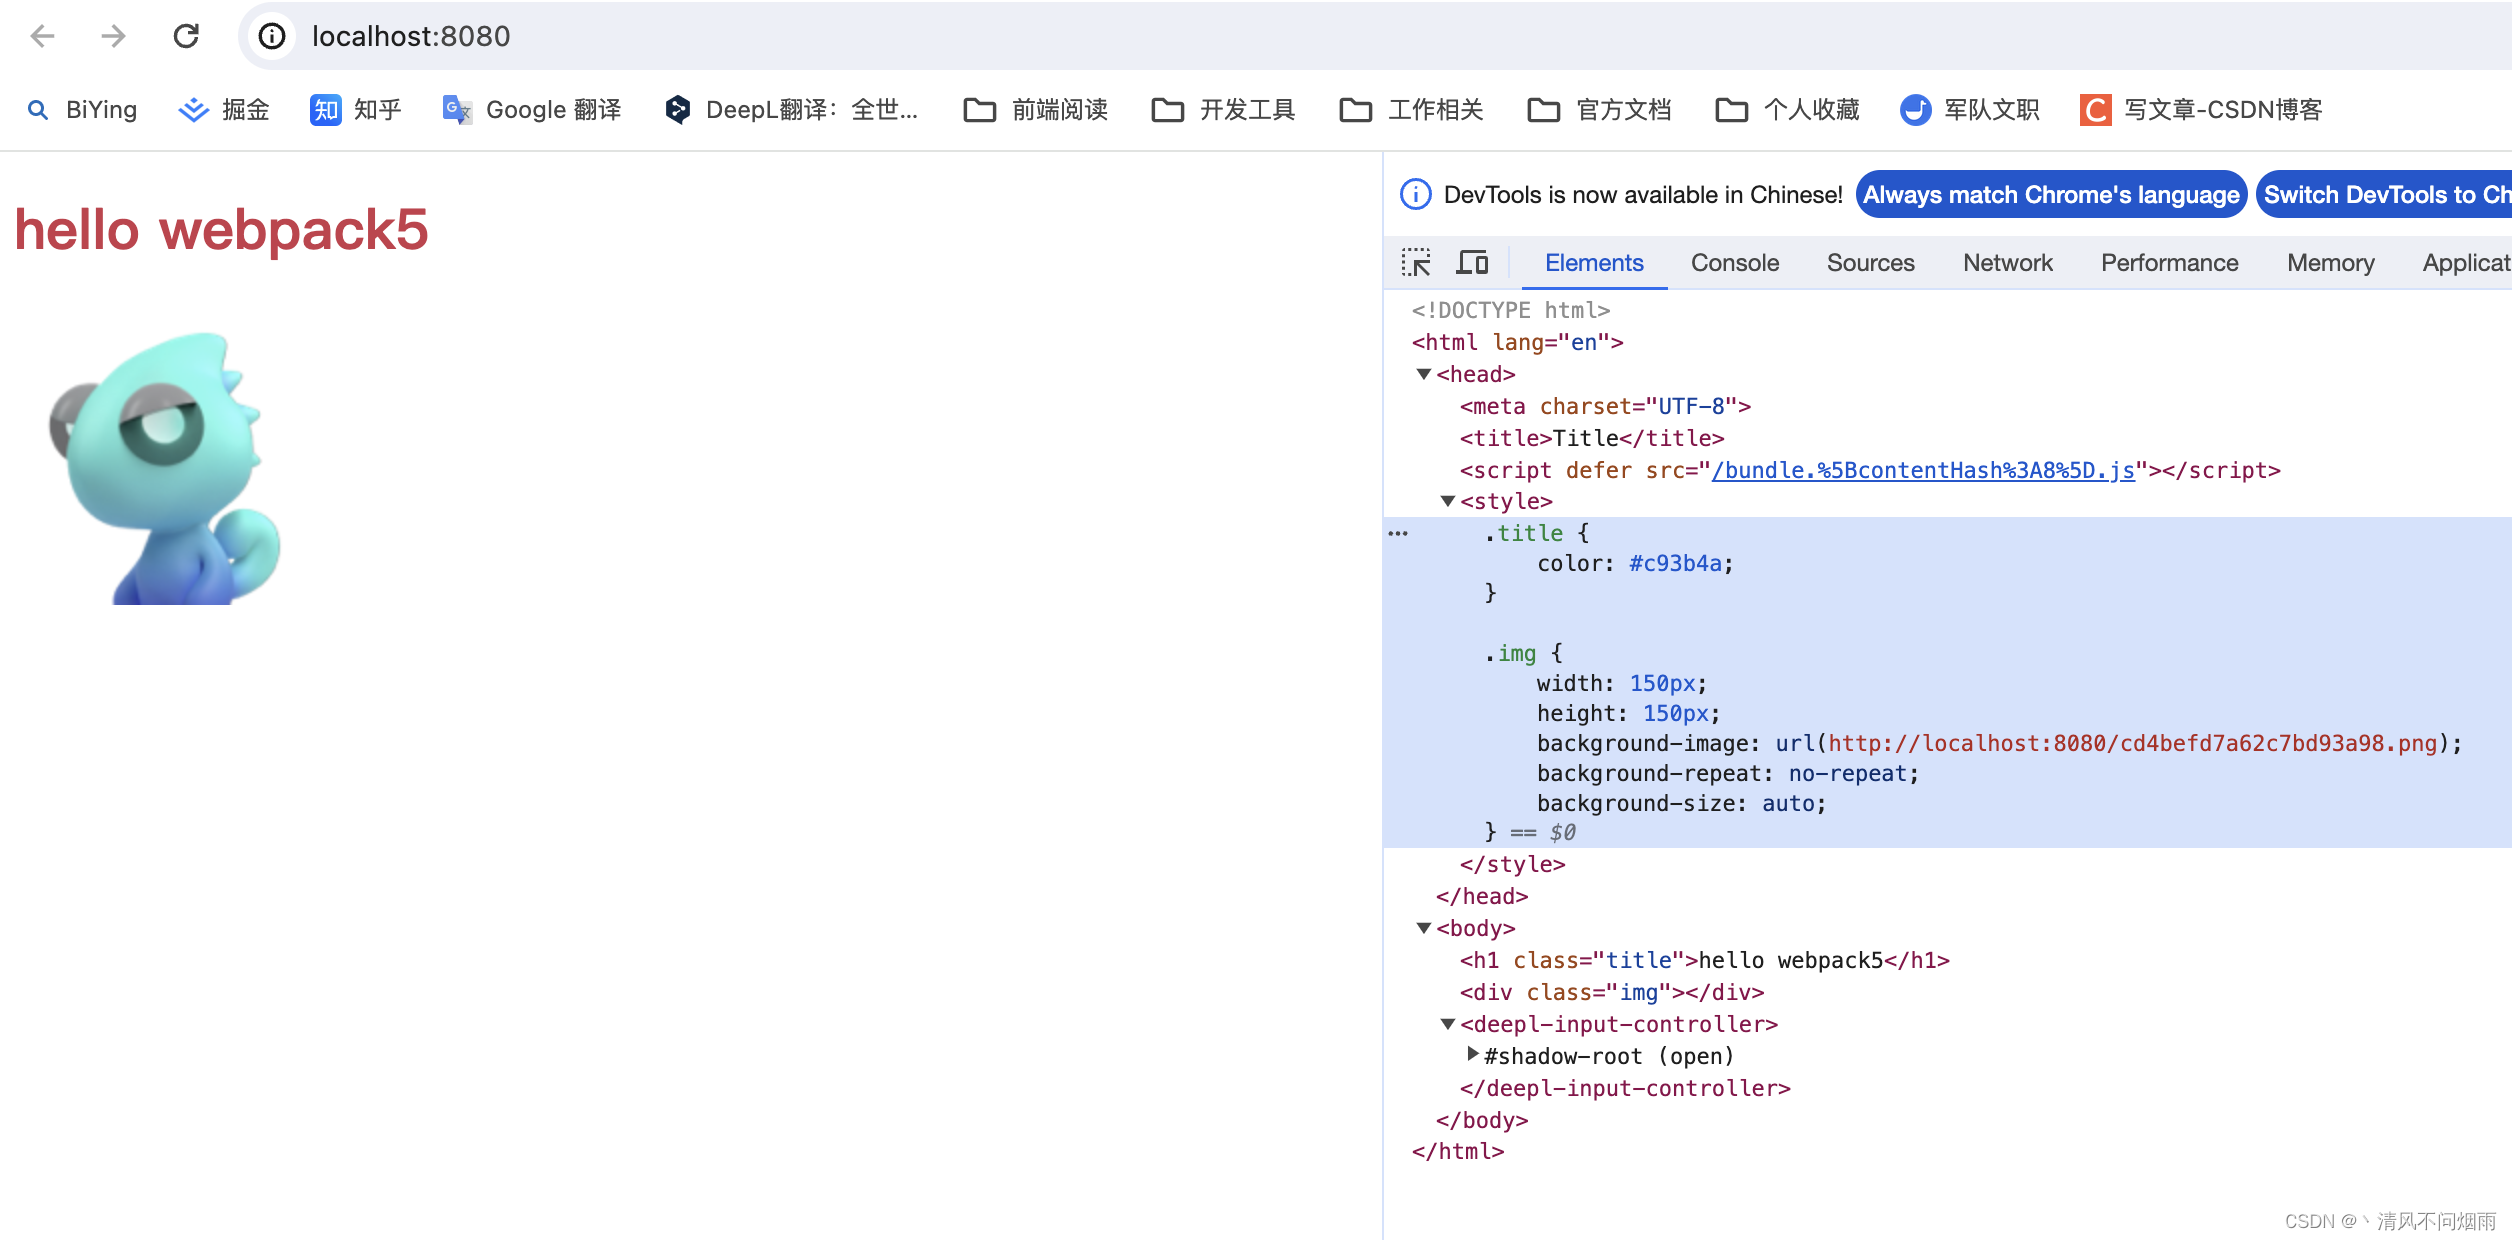Click the browser back arrow
This screenshot has width=2512, height=1240.
tap(42, 37)
